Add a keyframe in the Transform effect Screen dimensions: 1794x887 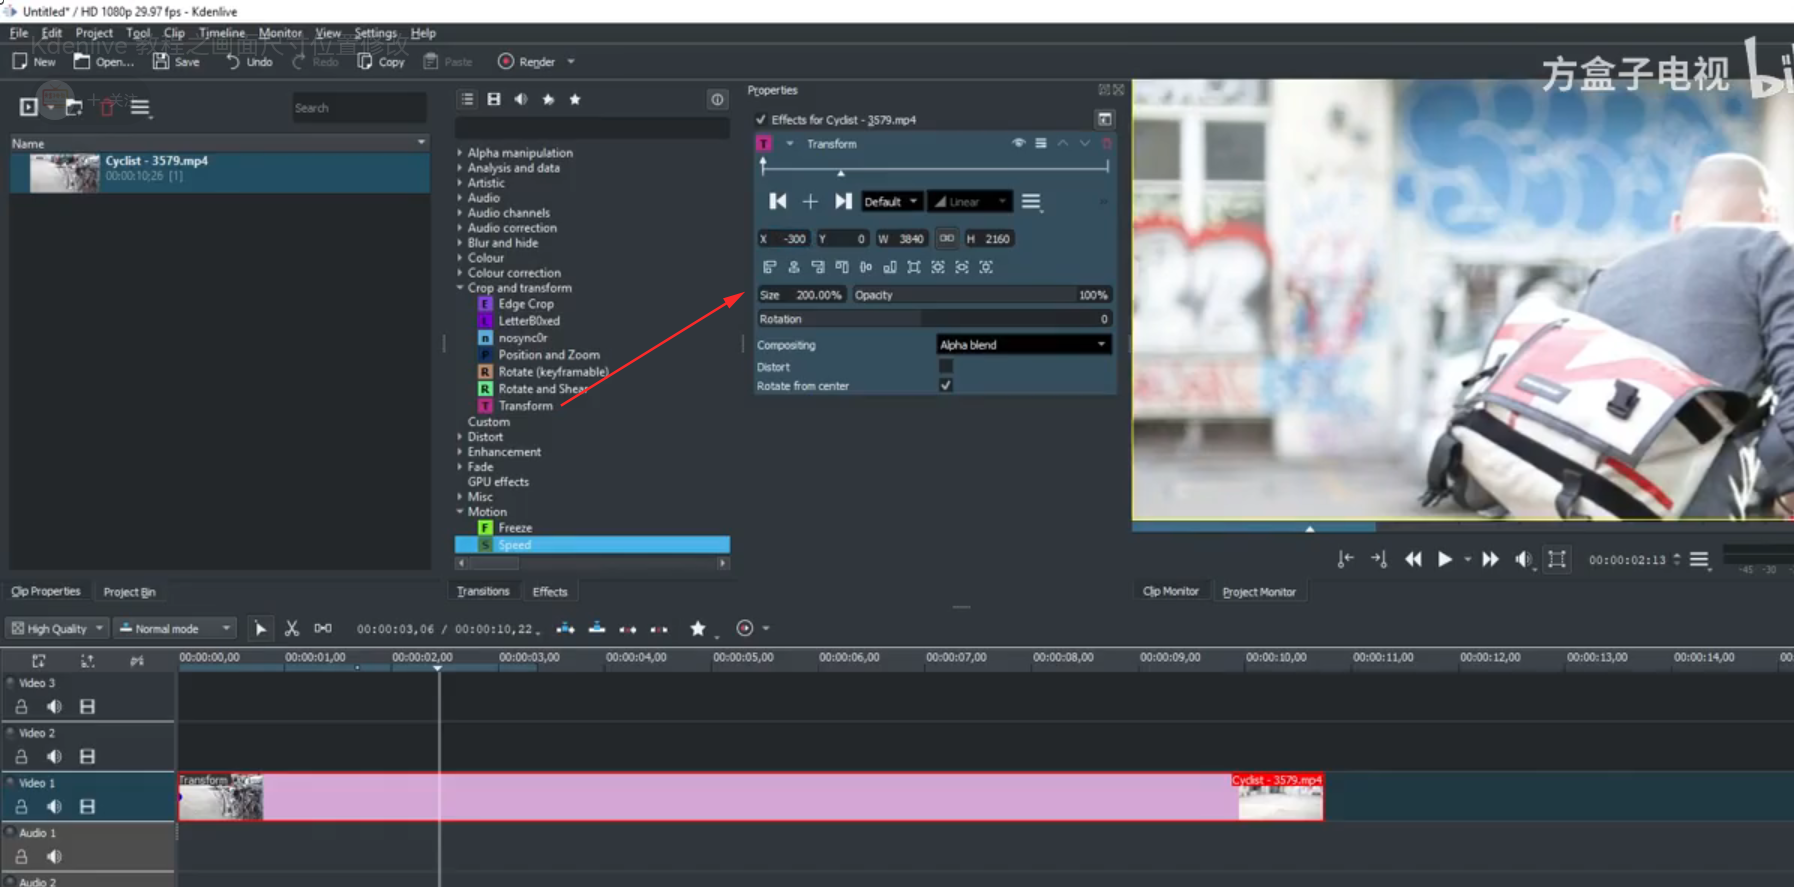pos(810,201)
